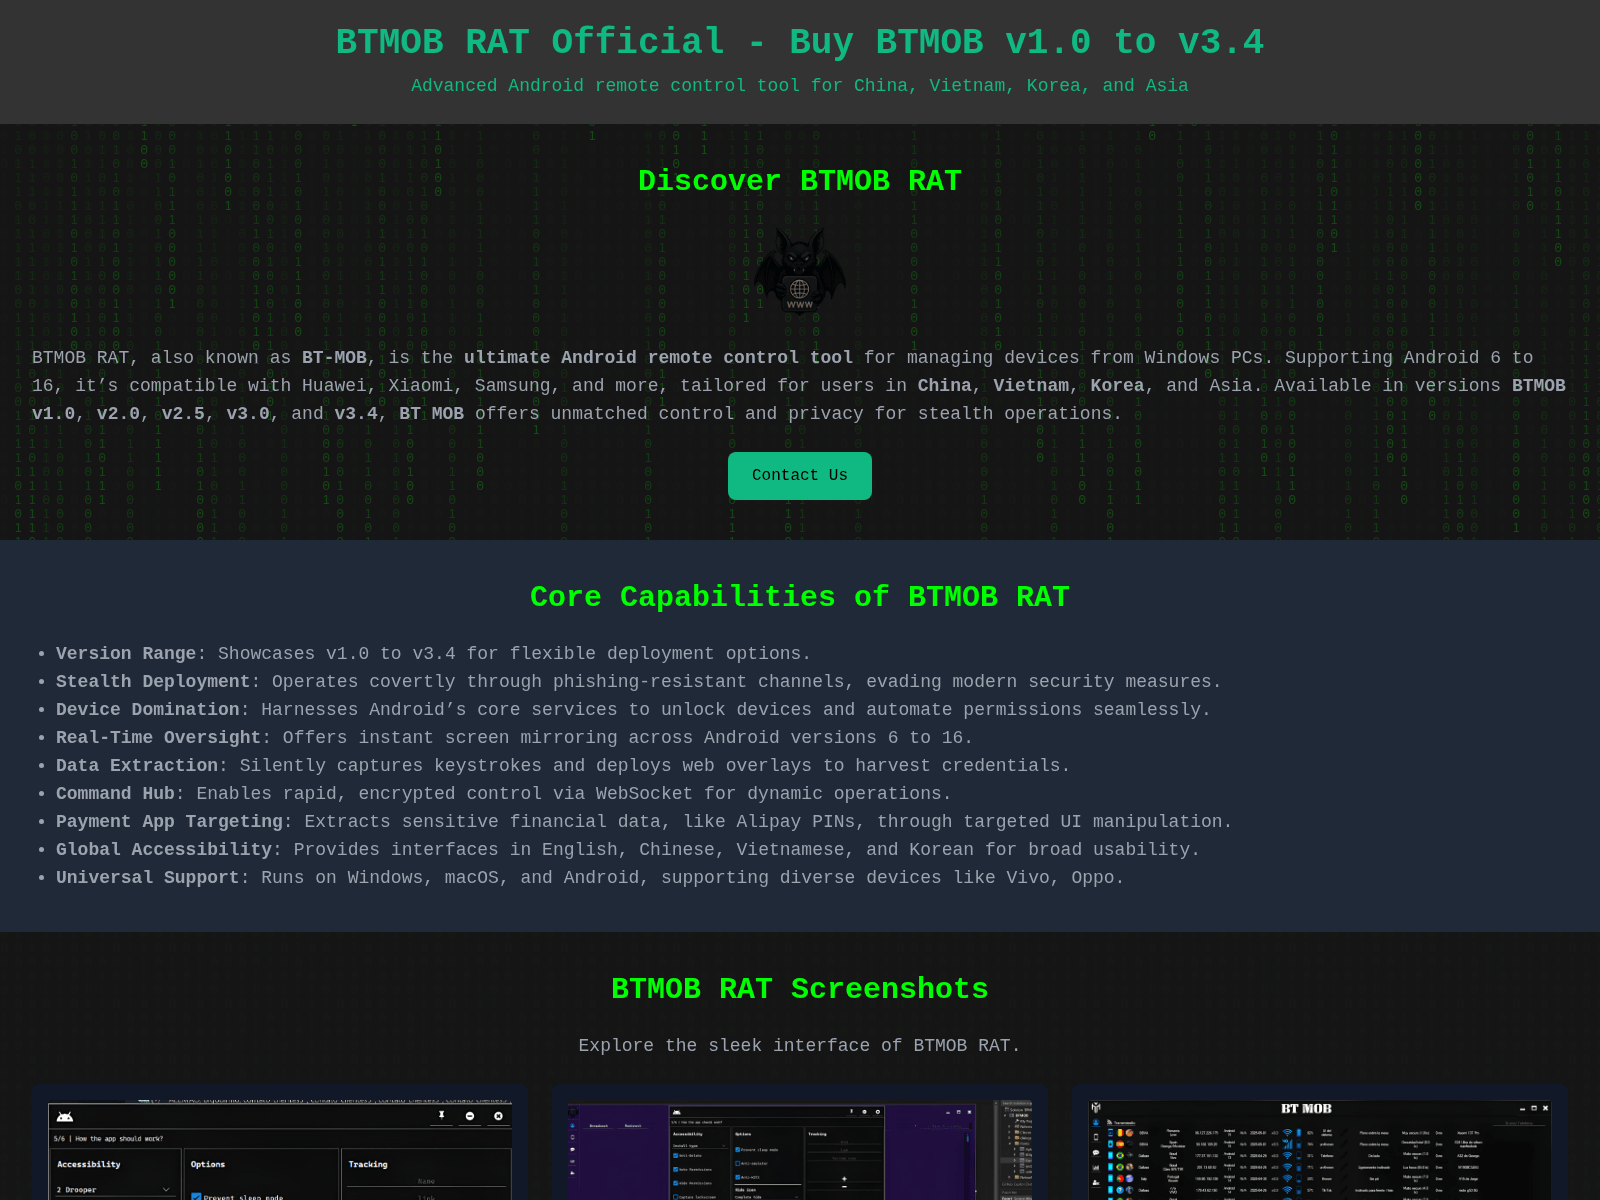Click the Wi-Fi signal icon on the first device row
Image resolution: width=1600 pixels, height=1200 pixels.
[1287, 1132]
